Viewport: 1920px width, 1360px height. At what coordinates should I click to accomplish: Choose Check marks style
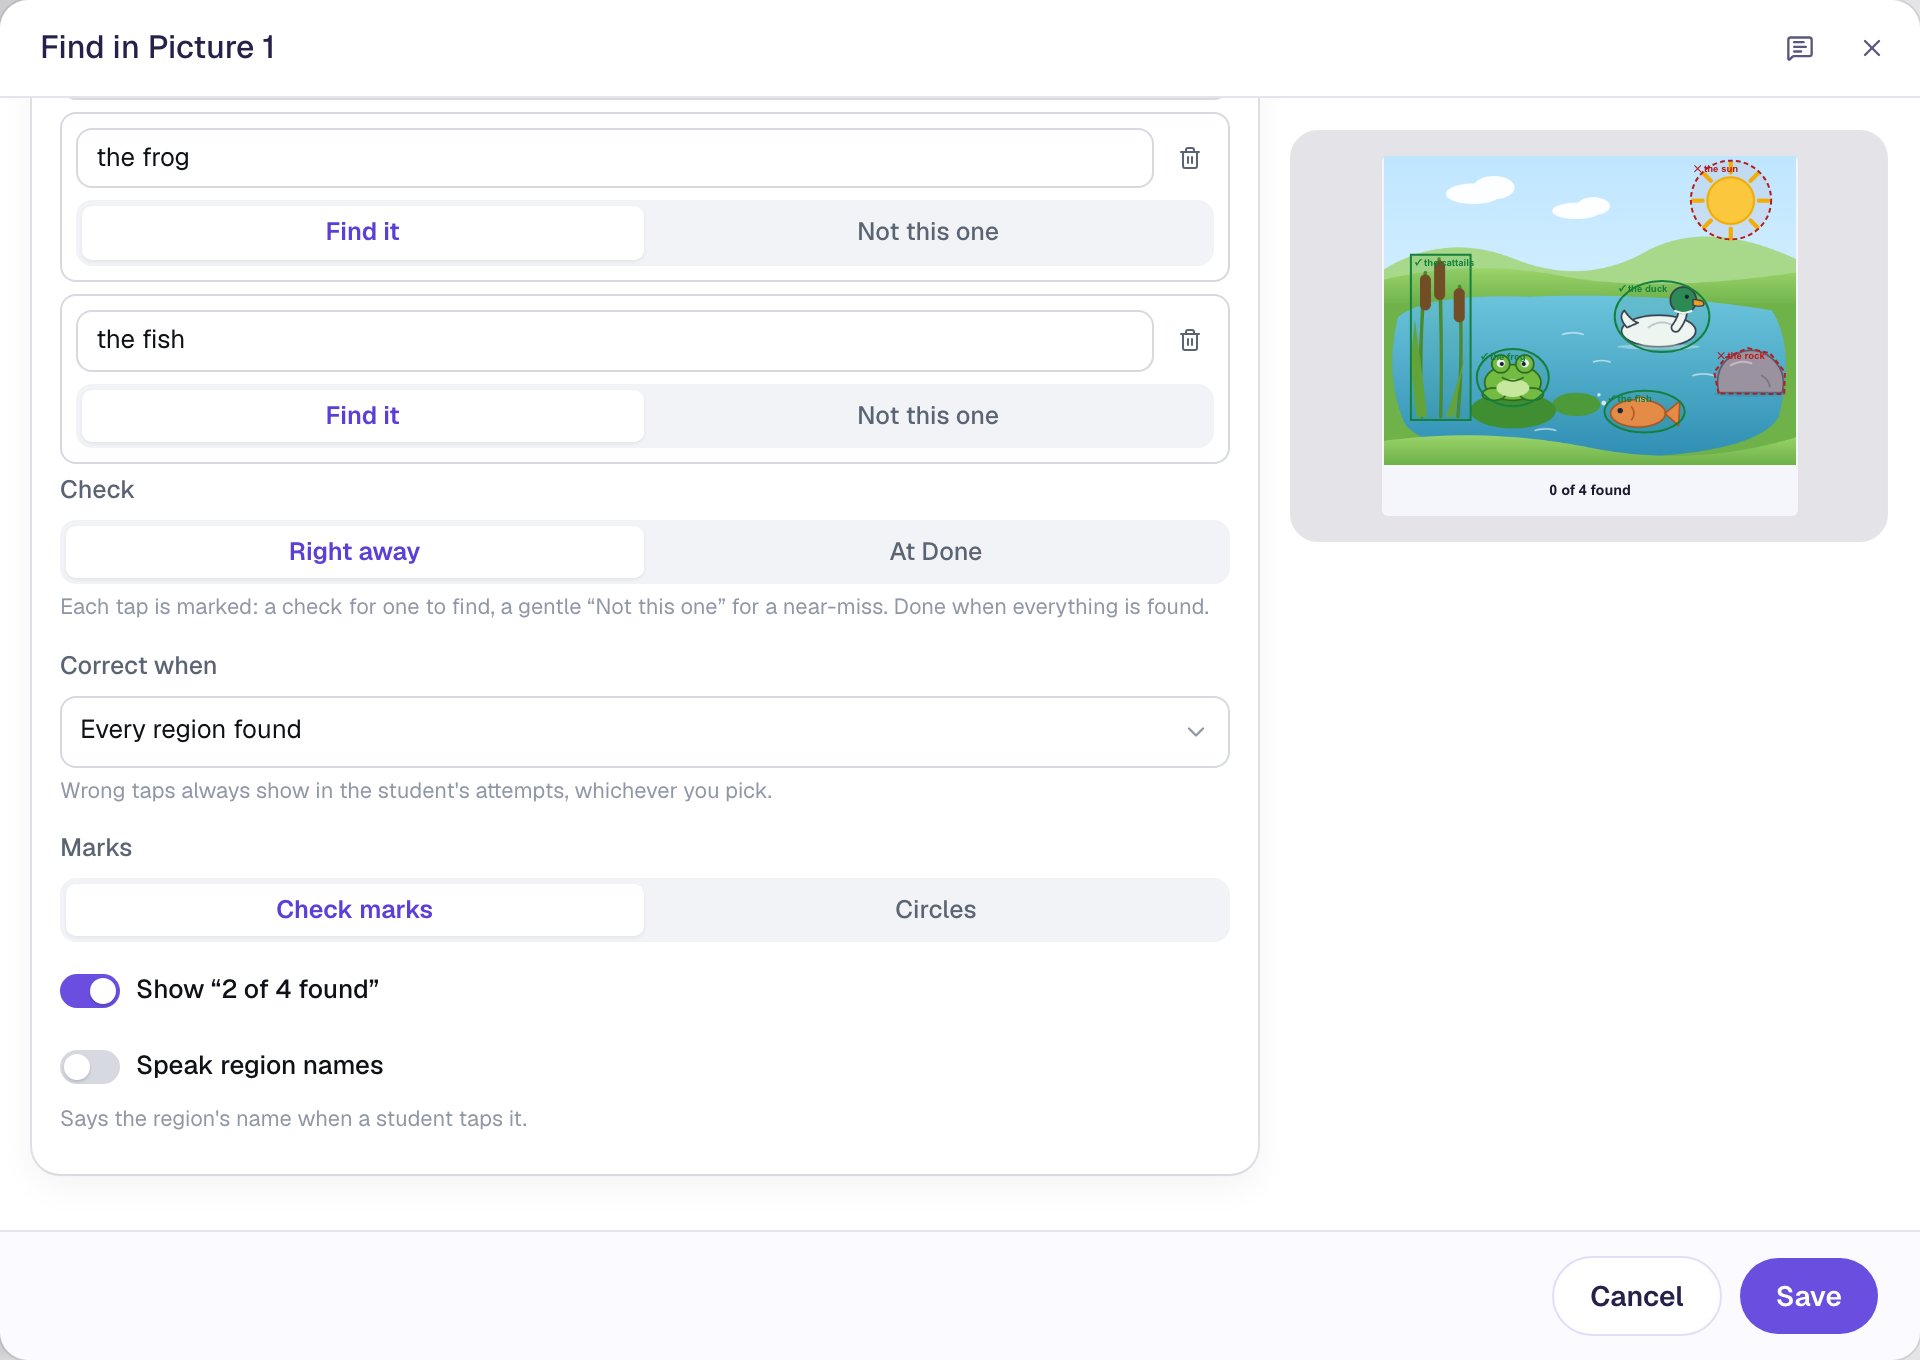(354, 910)
